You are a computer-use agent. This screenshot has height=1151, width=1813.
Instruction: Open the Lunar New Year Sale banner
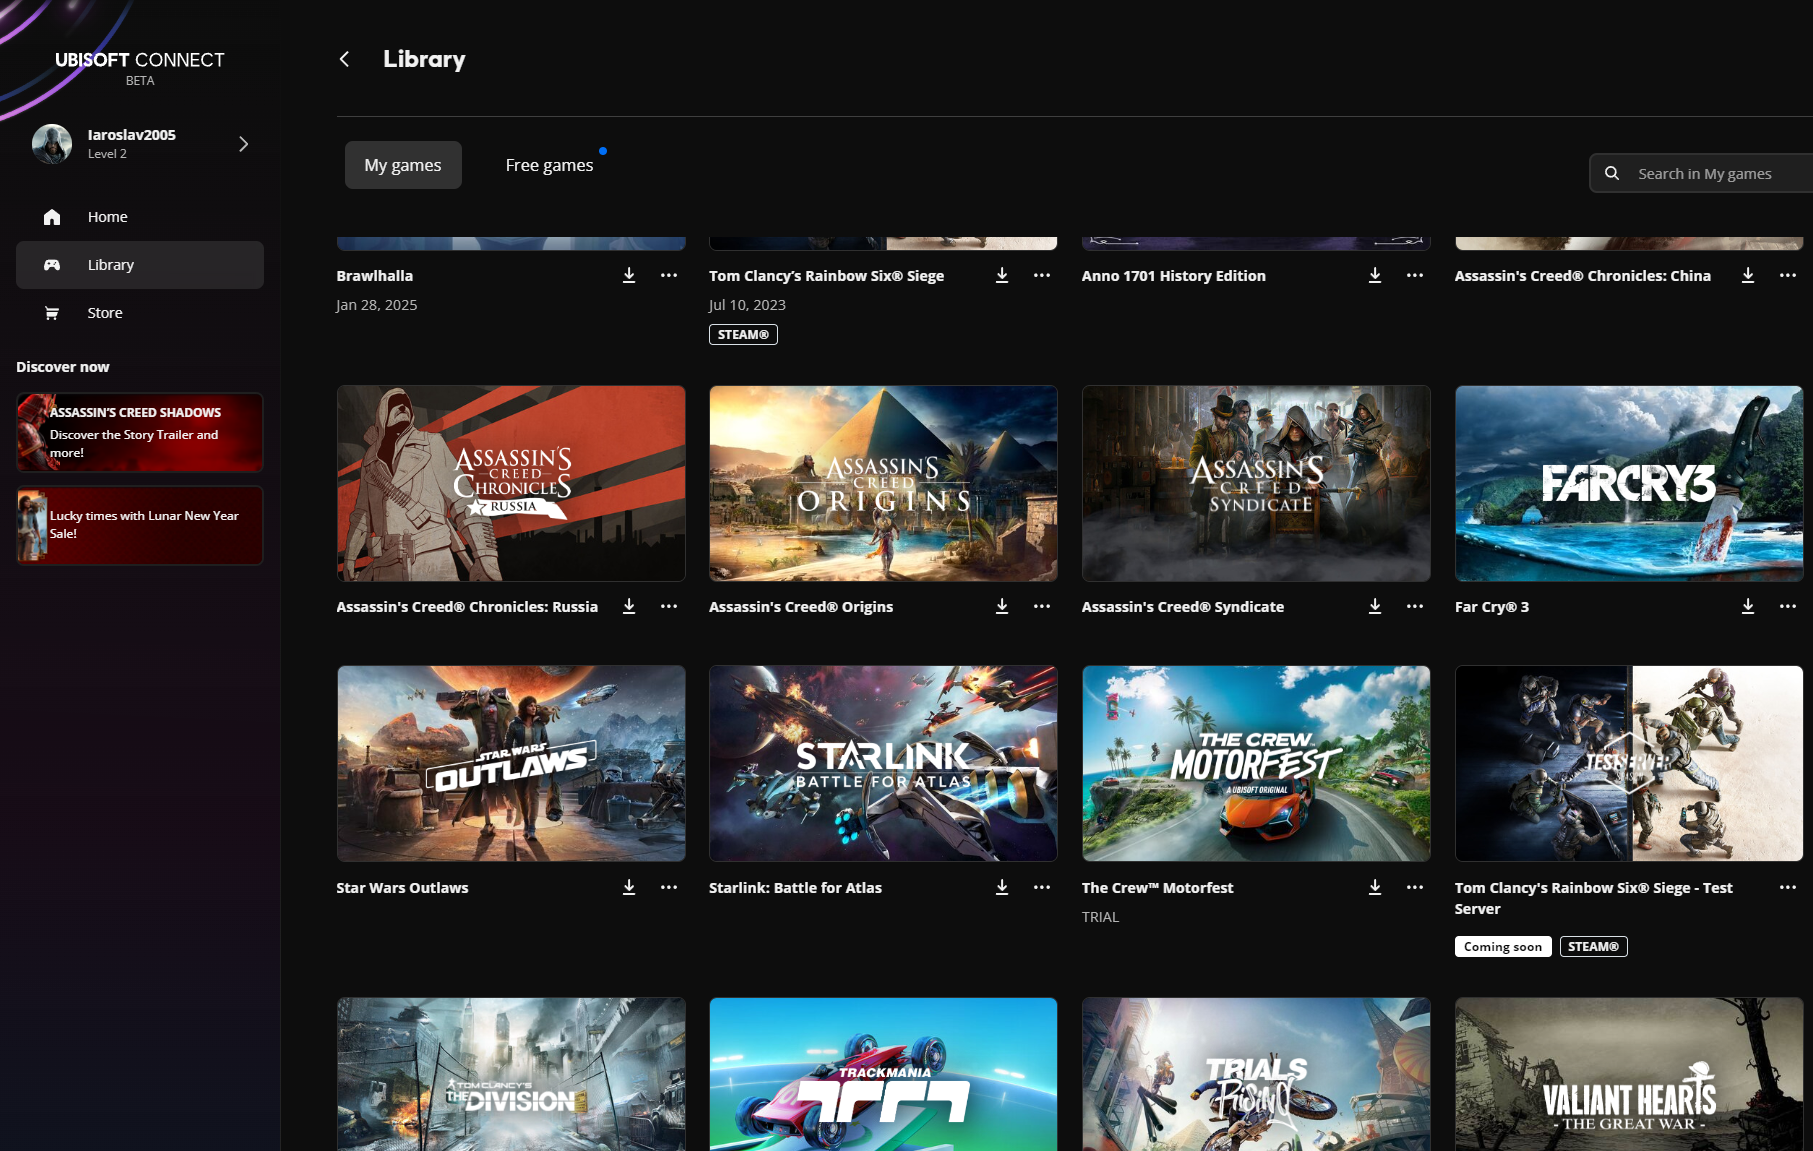(x=140, y=525)
